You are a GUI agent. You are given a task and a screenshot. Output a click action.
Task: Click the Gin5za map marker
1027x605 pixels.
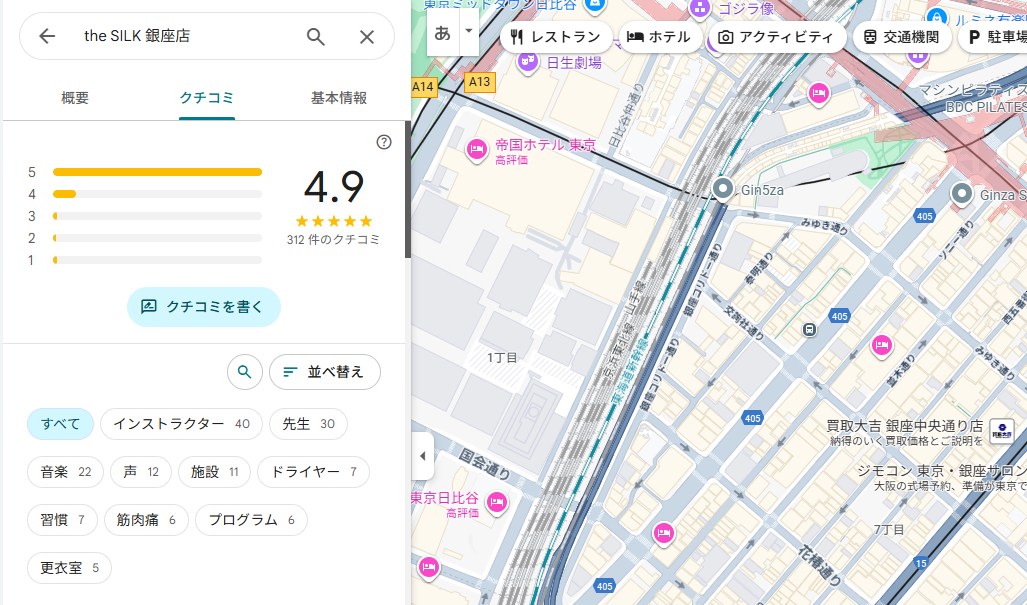(723, 188)
